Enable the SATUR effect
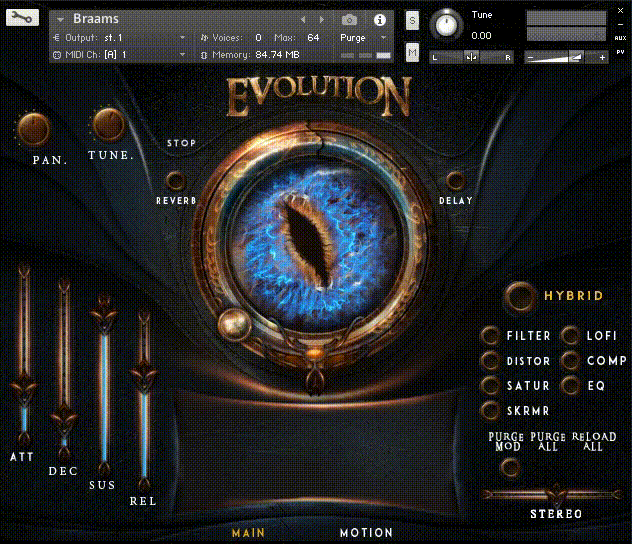 tap(491, 386)
